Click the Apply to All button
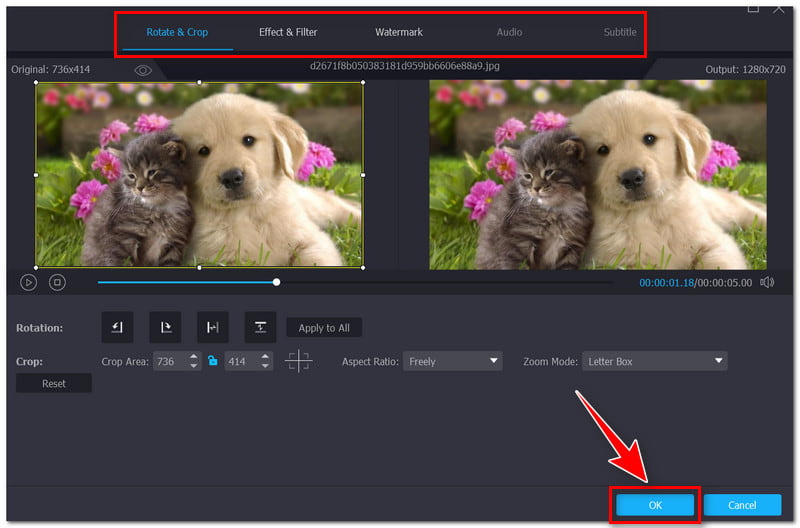 tap(324, 328)
